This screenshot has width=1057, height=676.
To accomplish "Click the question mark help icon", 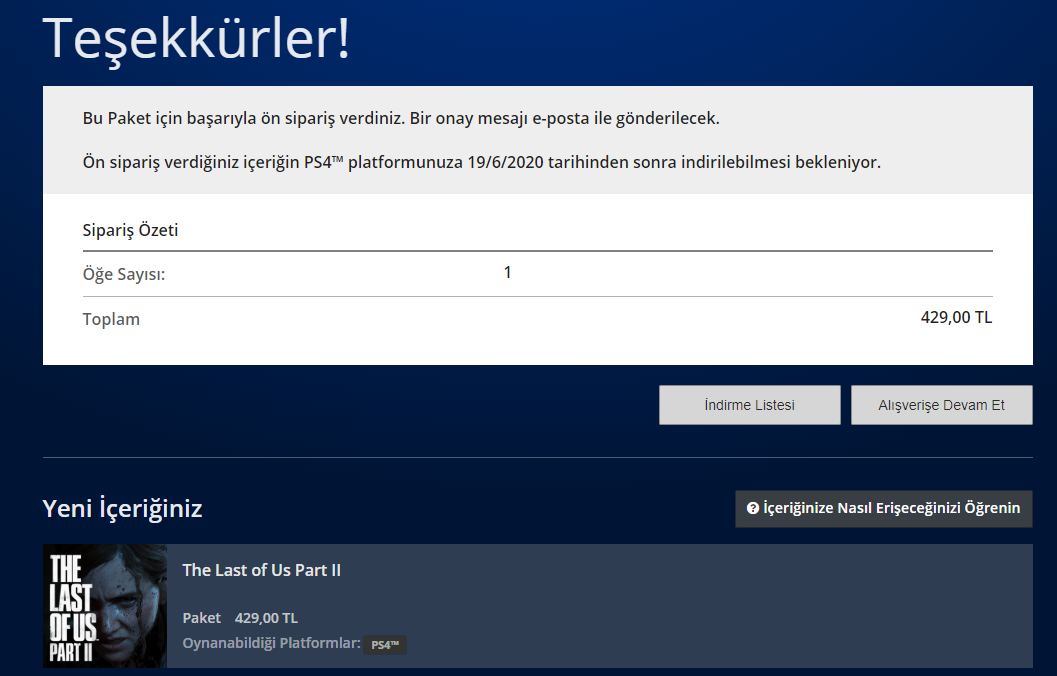I will click(x=753, y=508).
